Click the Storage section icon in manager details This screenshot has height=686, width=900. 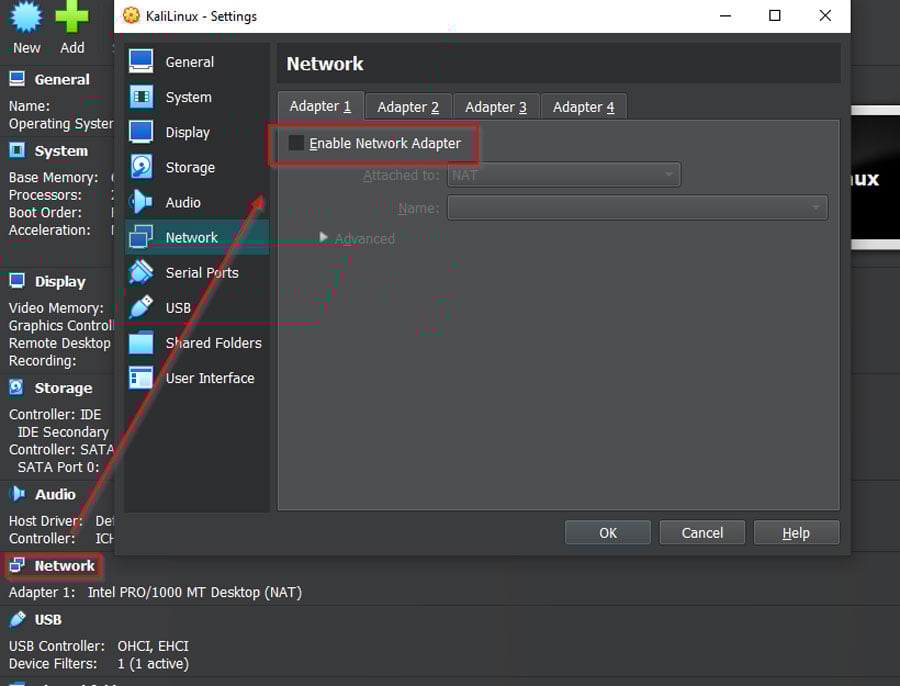click(x=17, y=387)
